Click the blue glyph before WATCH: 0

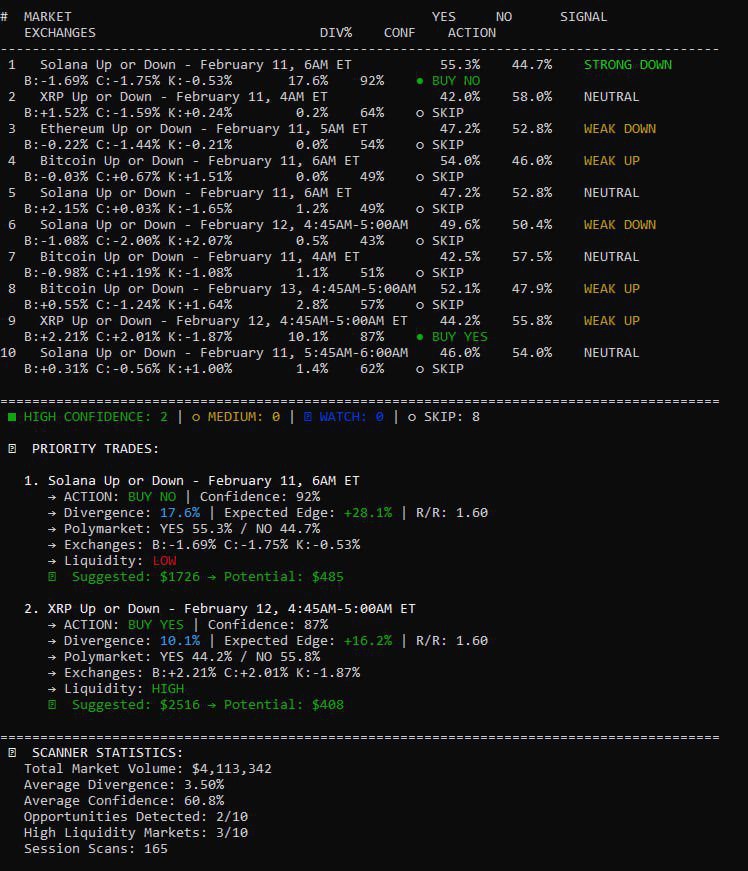(308, 417)
